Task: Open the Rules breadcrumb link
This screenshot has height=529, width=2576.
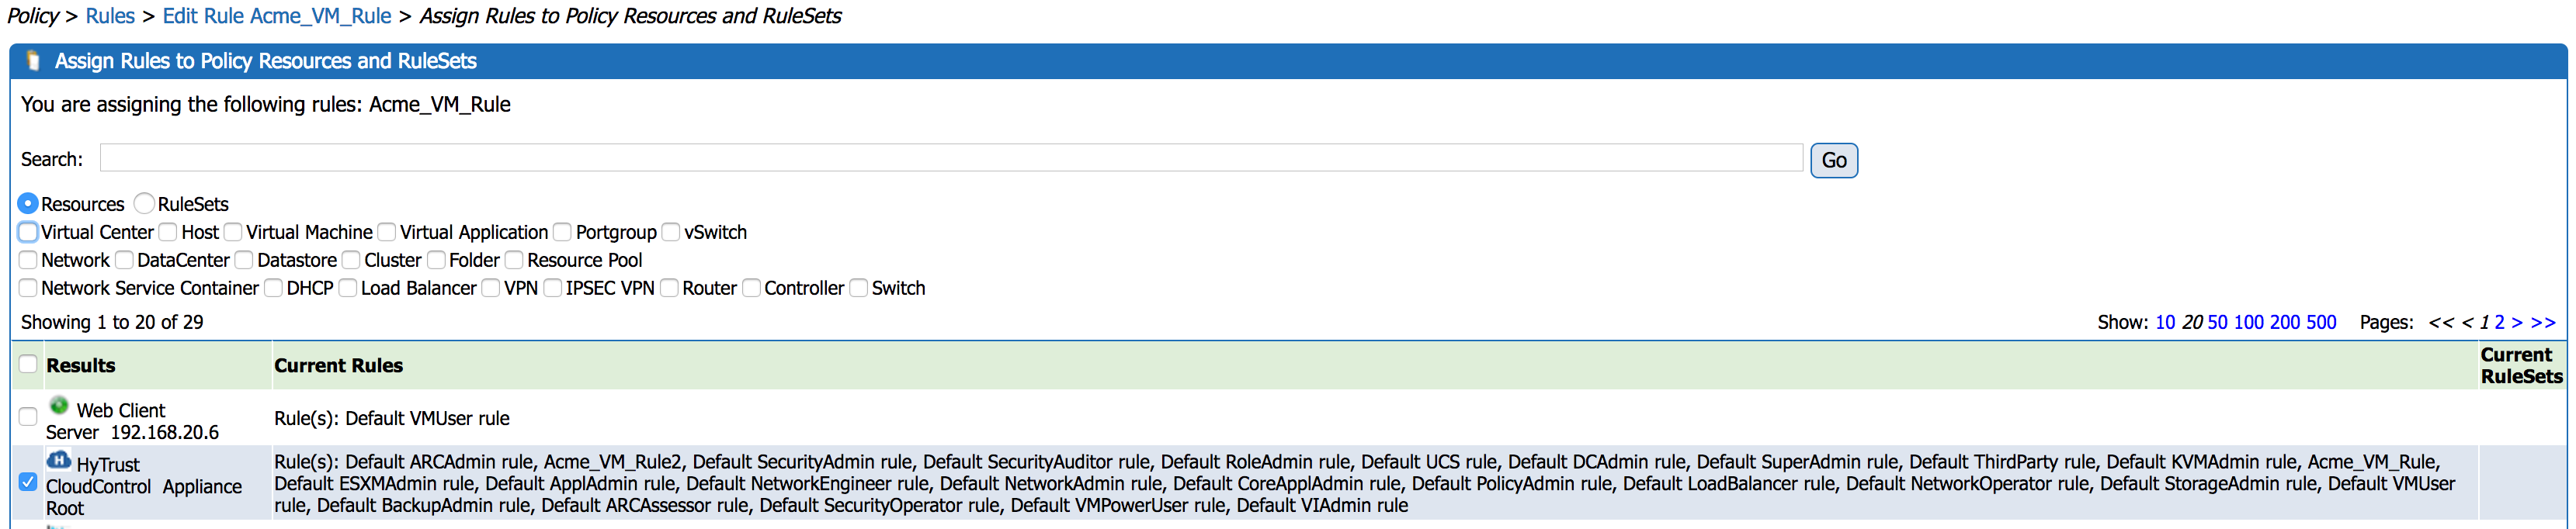Action: coord(110,16)
